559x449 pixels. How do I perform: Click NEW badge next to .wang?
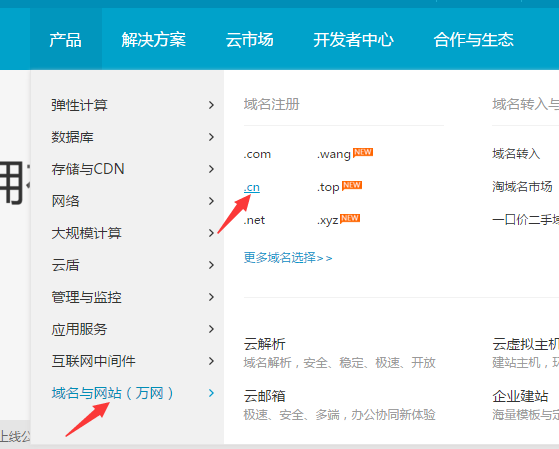point(363,152)
